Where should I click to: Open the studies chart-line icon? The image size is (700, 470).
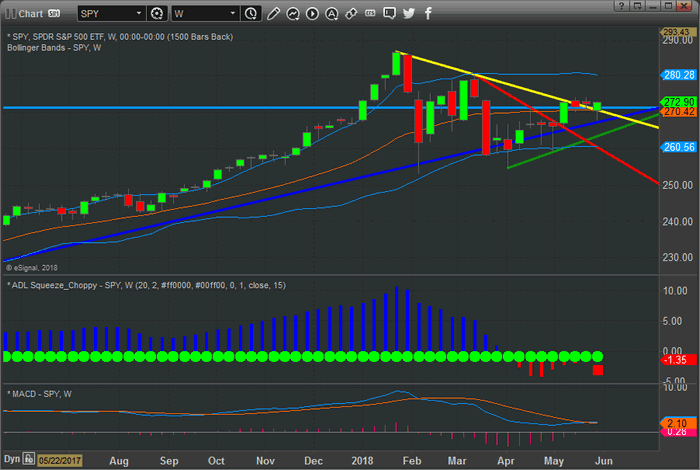click(x=293, y=14)
